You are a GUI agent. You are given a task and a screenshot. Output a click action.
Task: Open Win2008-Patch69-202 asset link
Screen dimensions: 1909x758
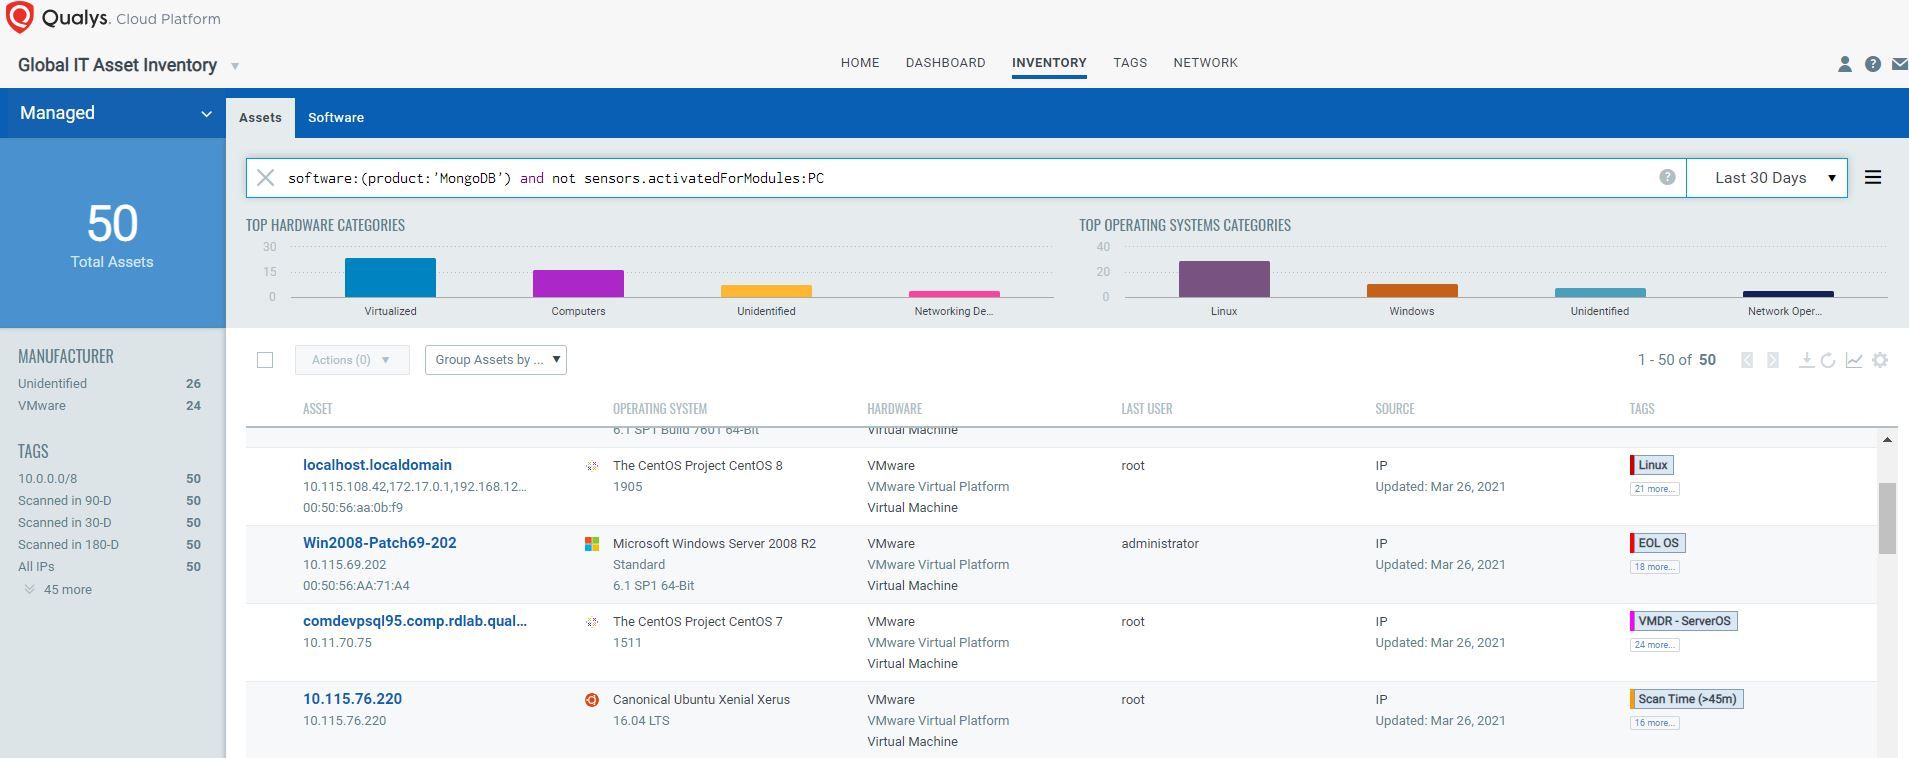coord(380,543)
